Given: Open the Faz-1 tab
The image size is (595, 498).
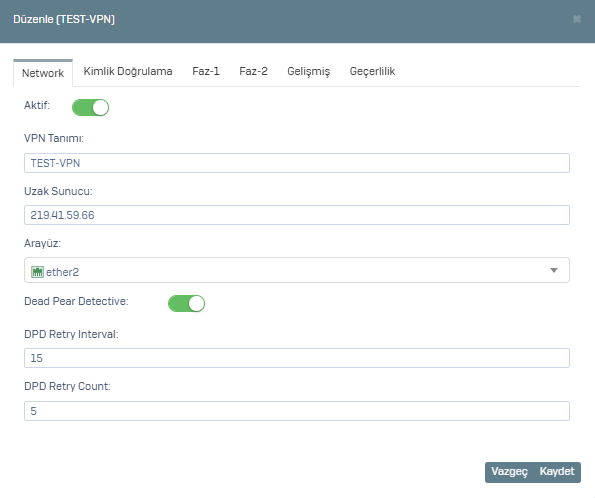Looking at the screenshot, I should [206, 71].
